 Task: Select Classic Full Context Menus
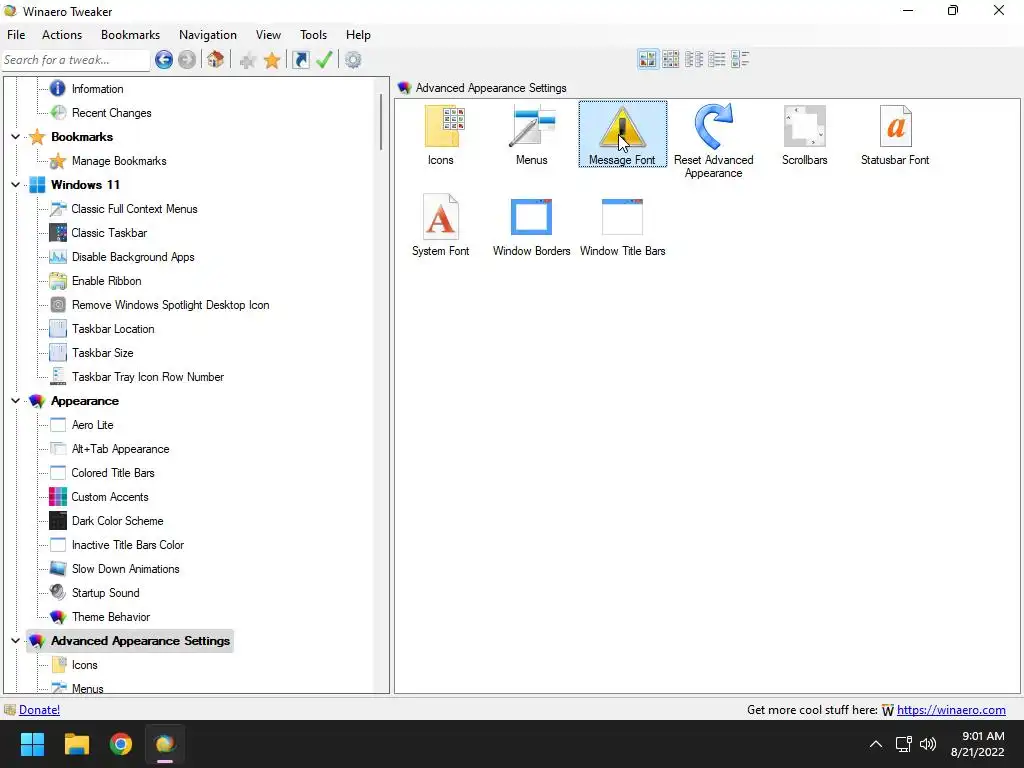pos(135,209)
